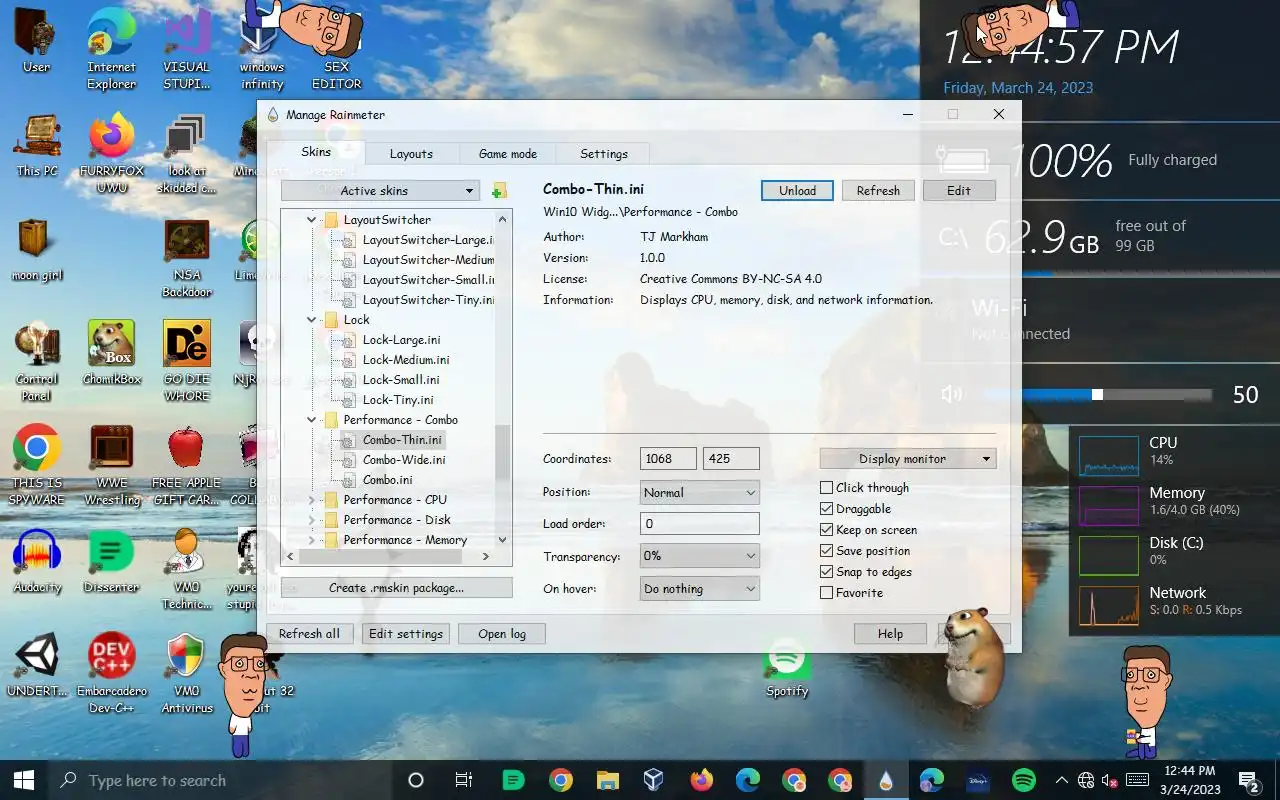Open Windows Start menu
Screen dimensions: 1280x800
coord(24,780)
